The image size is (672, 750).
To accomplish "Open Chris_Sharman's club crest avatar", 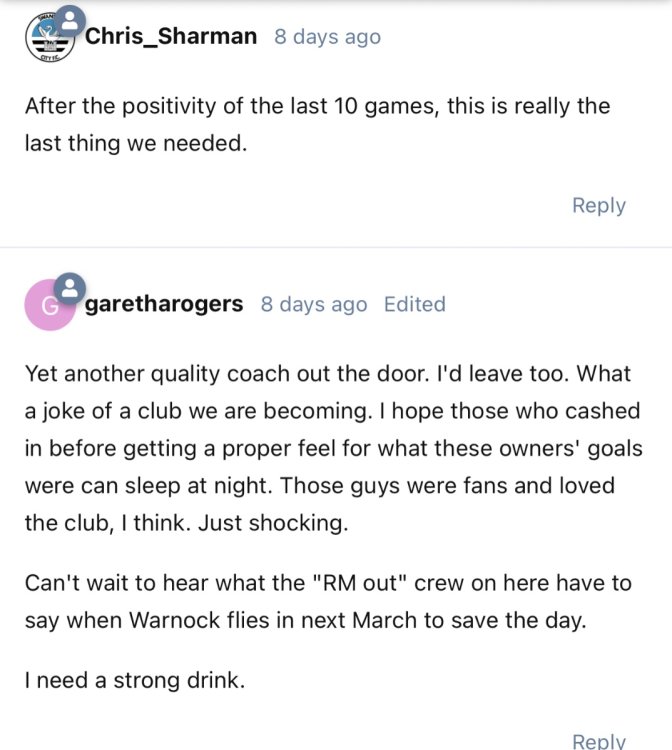I will [x=46, y=40].
